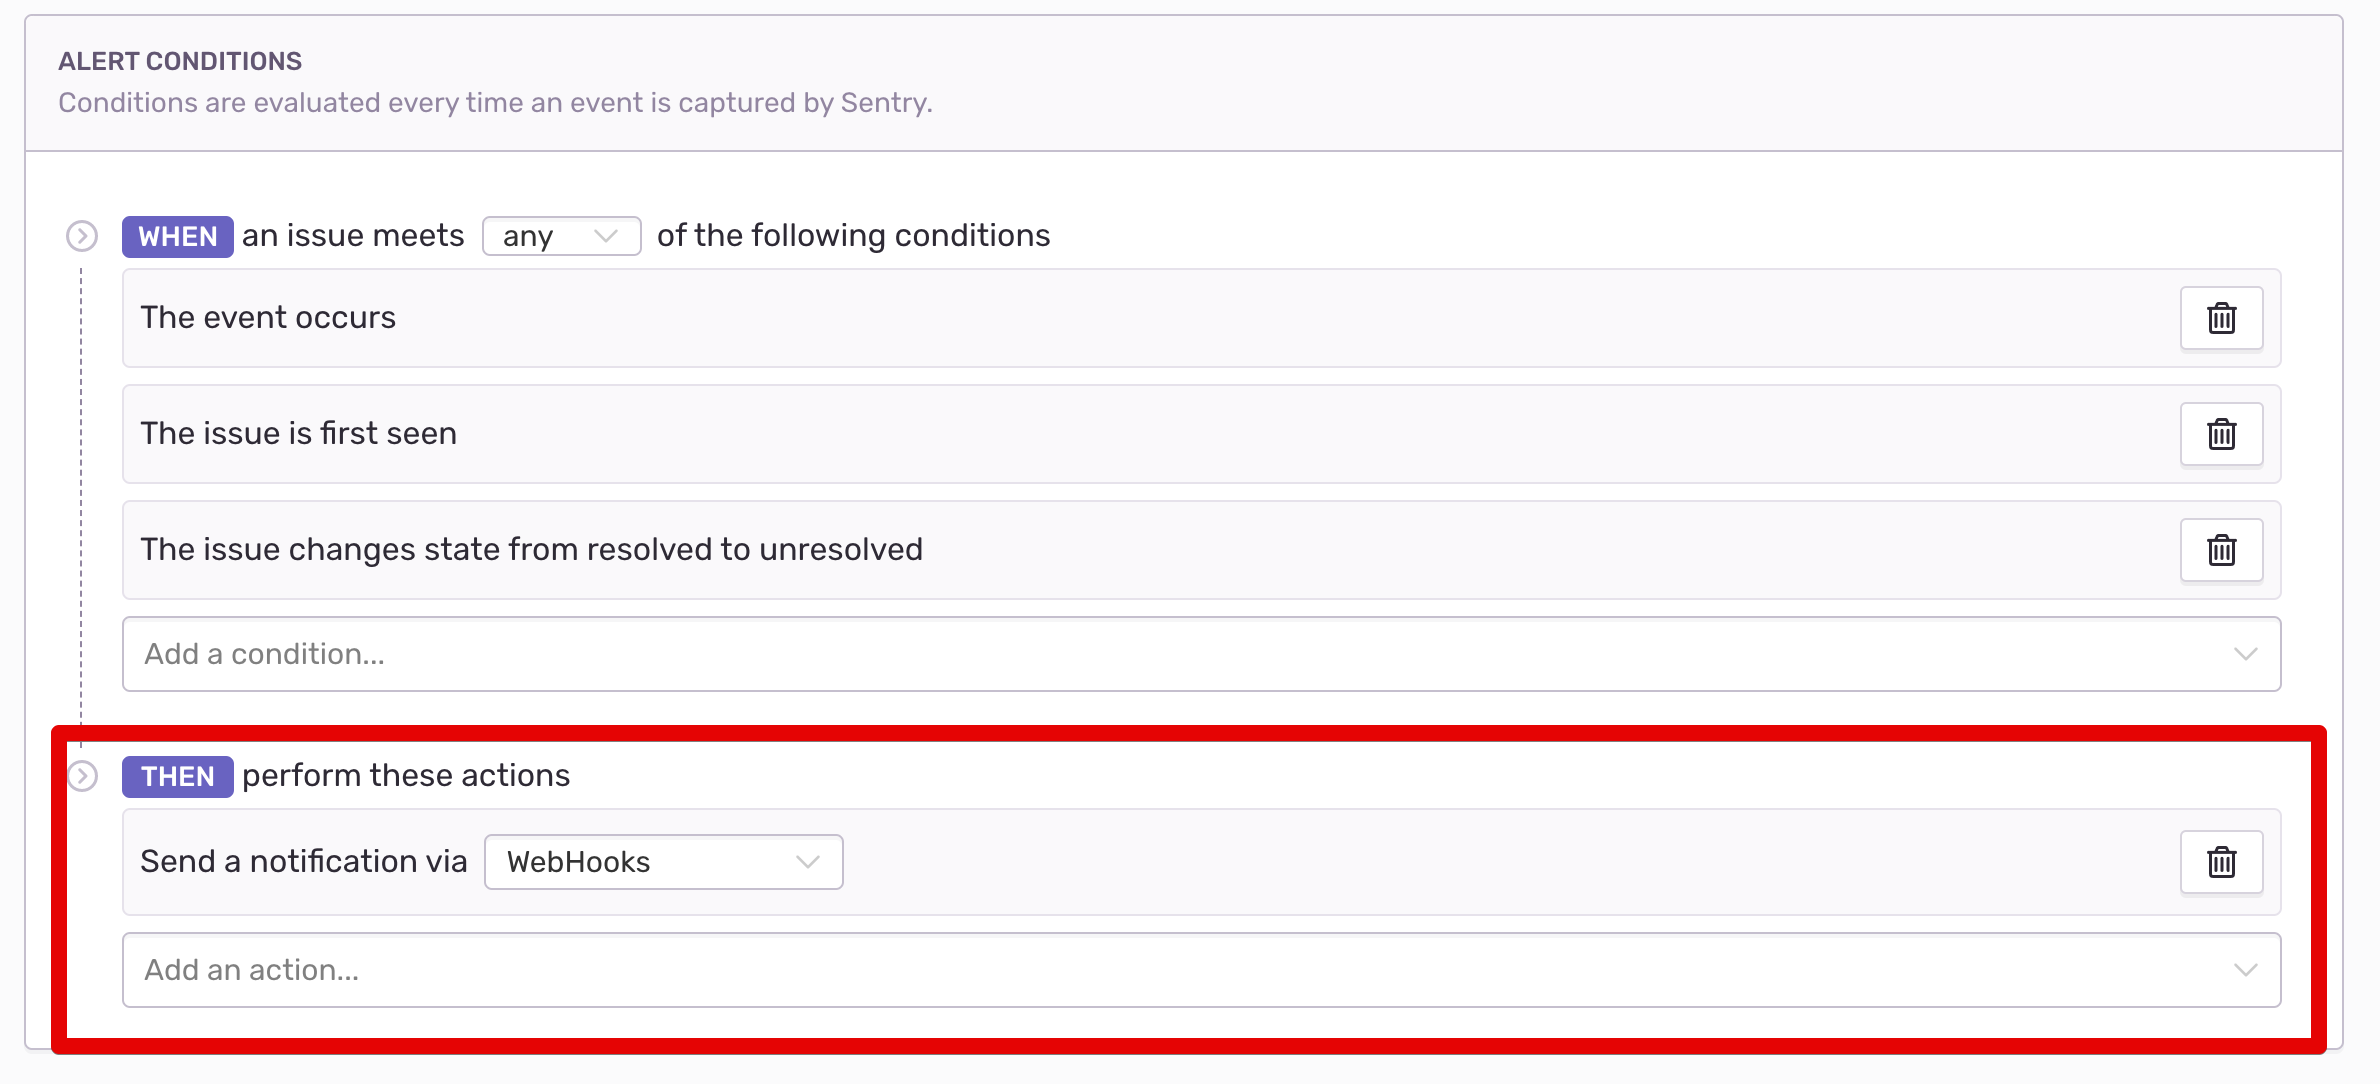The height and width of the screenshot is (1084, 2380).
Task: Select the resolved to unresolved condition row
Action: [1202, 550]
